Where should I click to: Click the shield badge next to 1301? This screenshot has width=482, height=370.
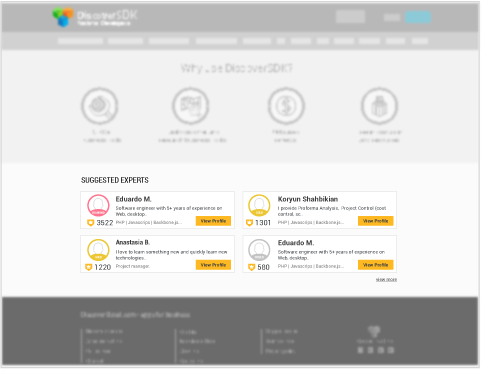click(x=249, y=223)
